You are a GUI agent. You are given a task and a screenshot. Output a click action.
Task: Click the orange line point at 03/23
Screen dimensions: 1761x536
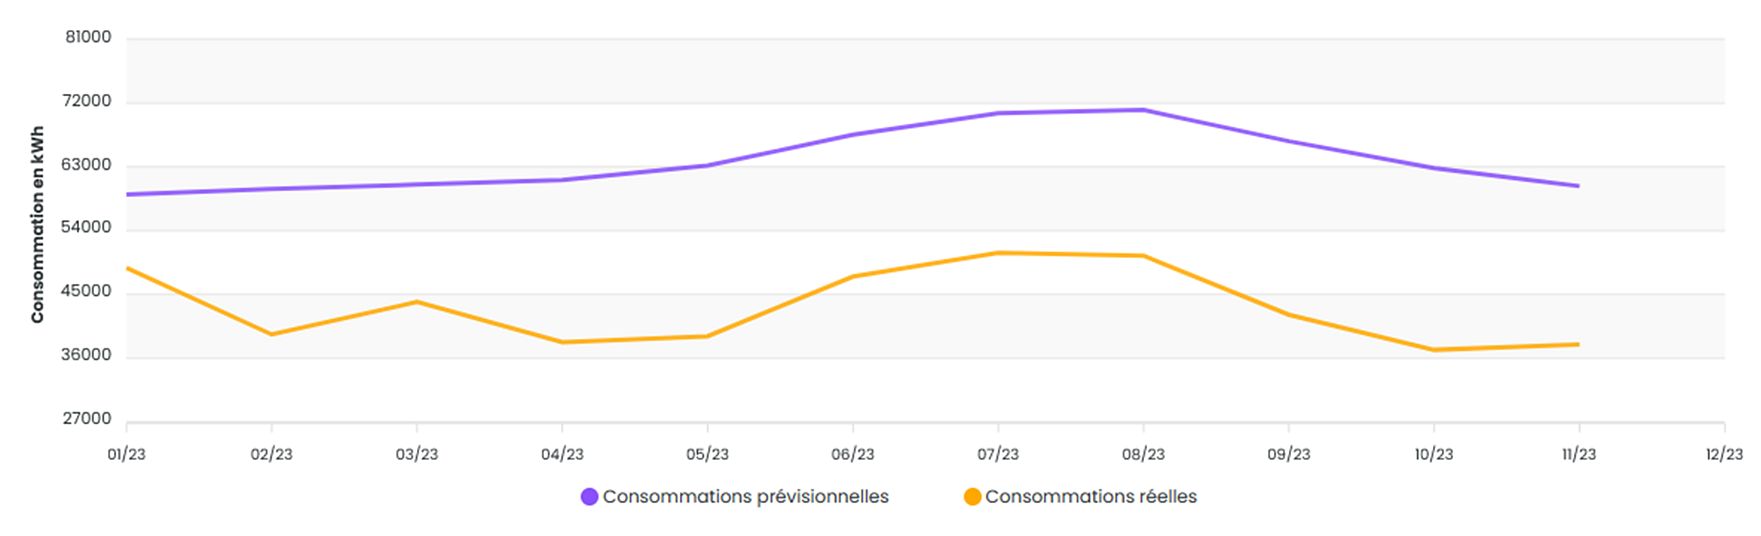[417, 302]
